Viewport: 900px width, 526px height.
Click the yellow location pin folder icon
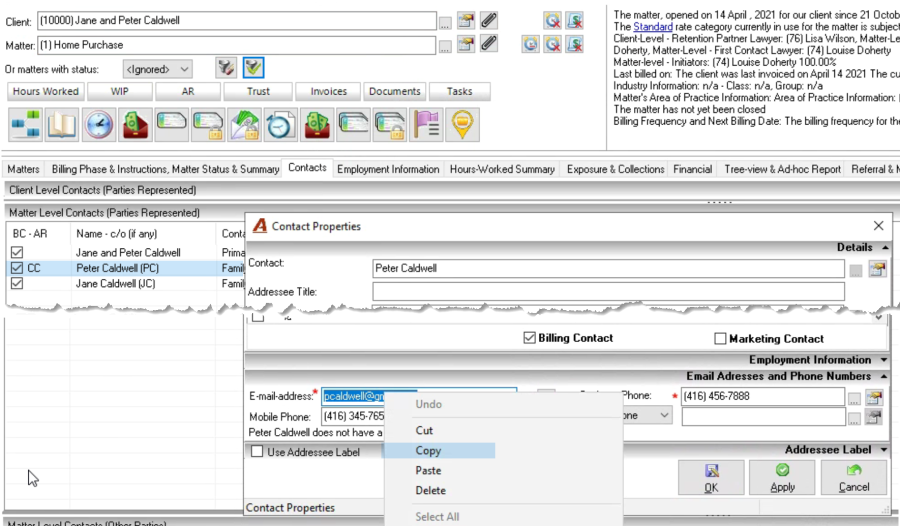[x=463, y=125]
